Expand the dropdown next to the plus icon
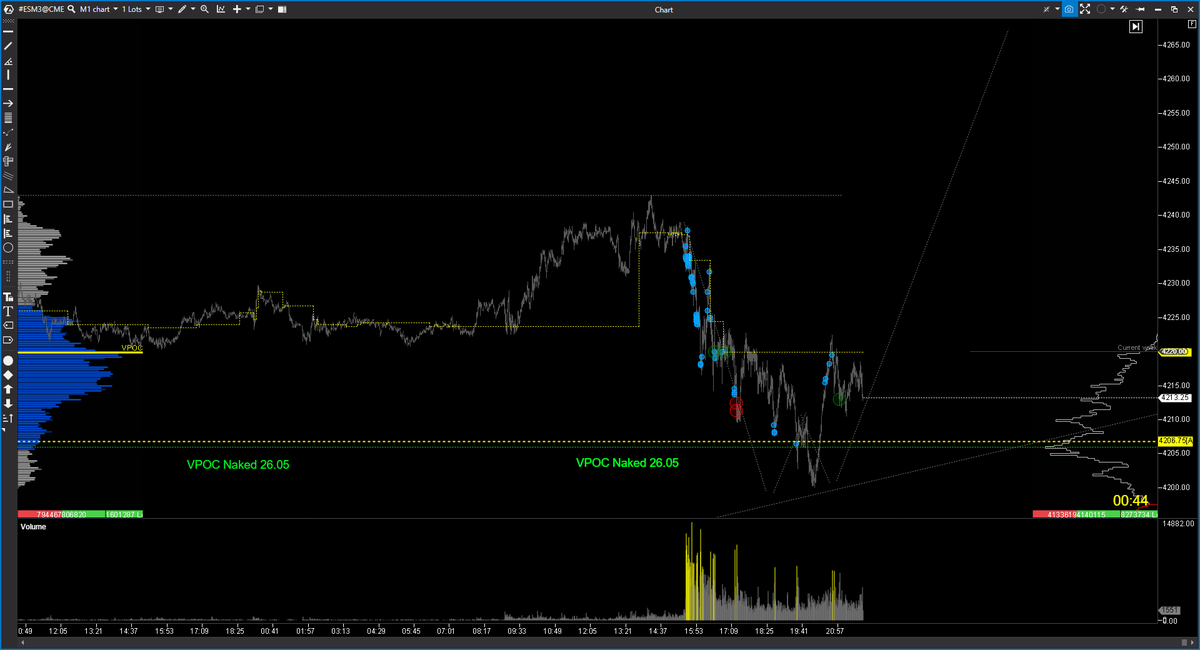Viewport: 1200px width, 650px height. point(248,9)
